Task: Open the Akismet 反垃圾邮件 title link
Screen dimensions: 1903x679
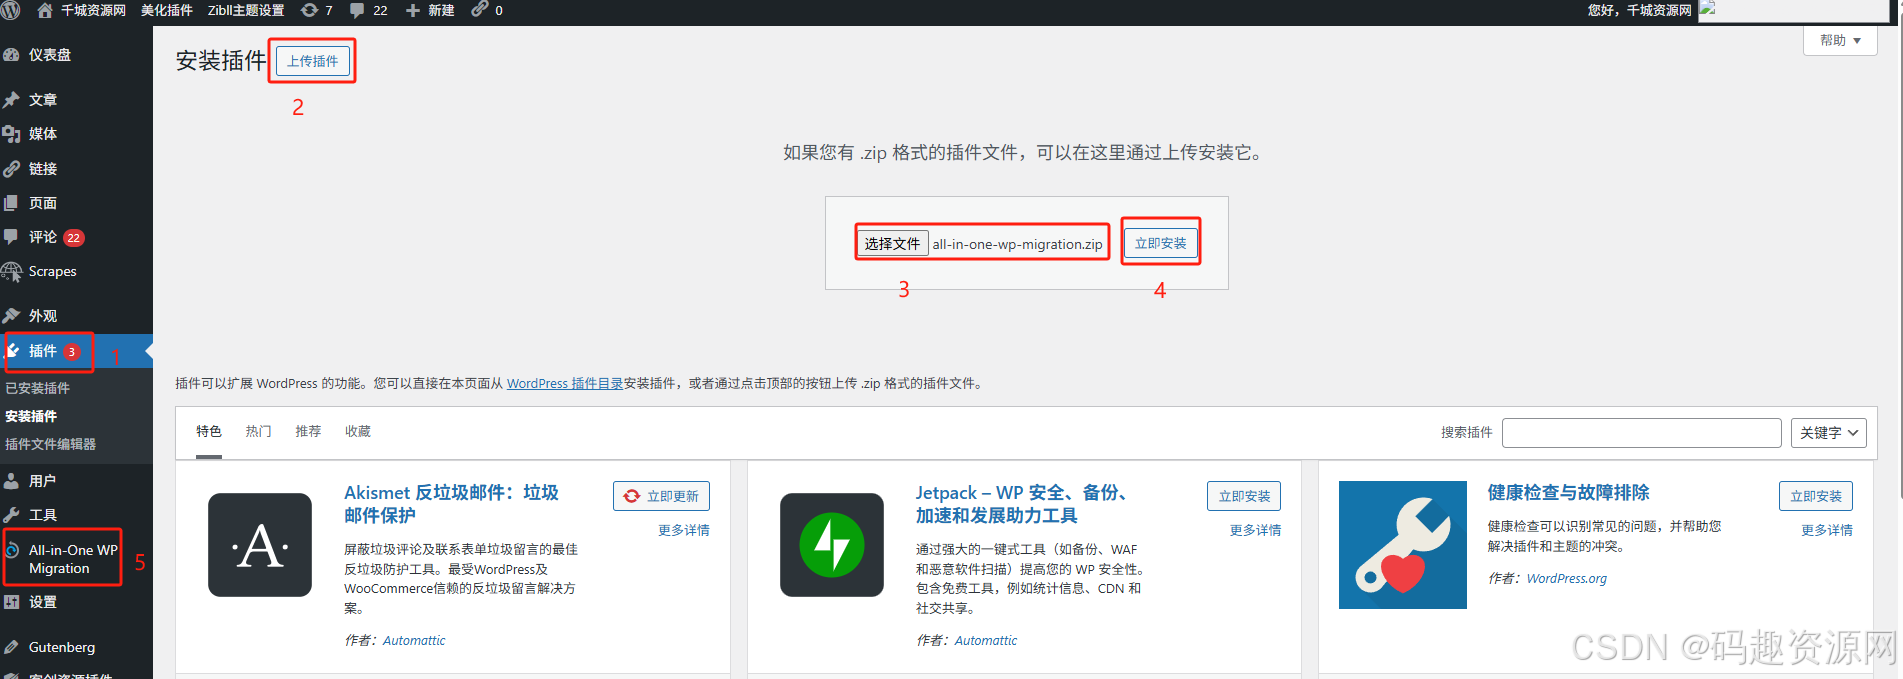Action: click(451, 504)
